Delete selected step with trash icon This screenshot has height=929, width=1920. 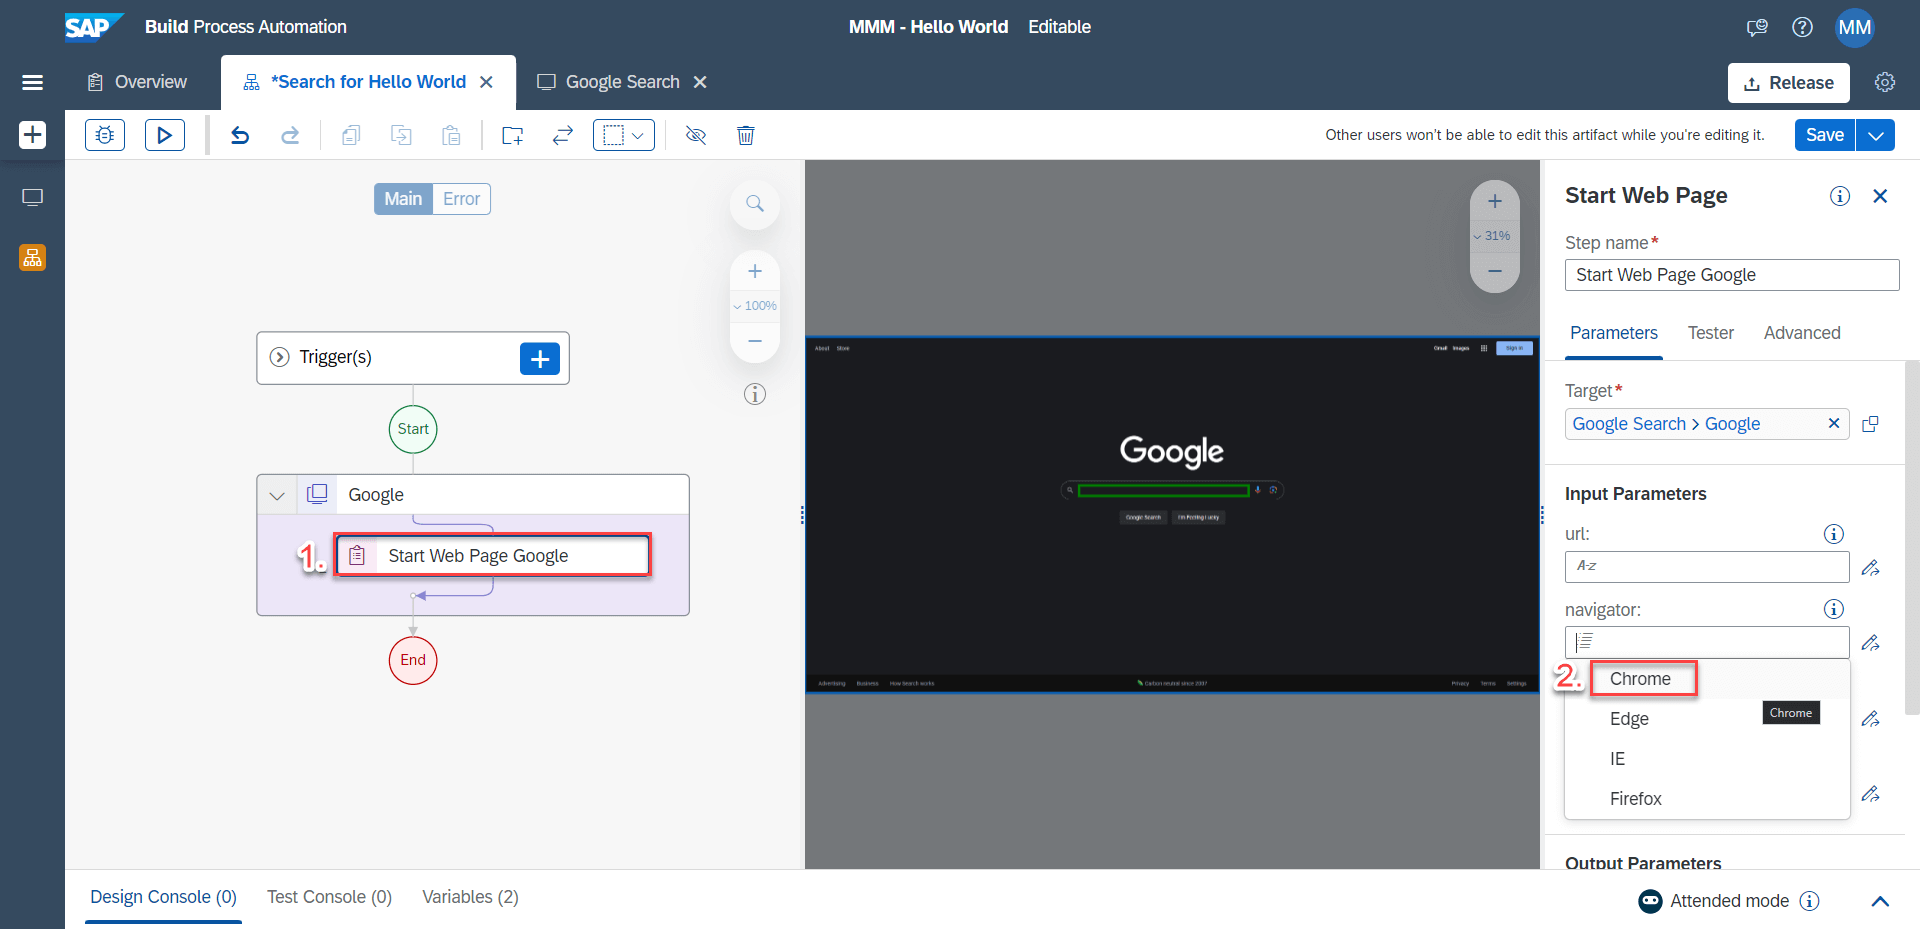[x=746, y=135]
